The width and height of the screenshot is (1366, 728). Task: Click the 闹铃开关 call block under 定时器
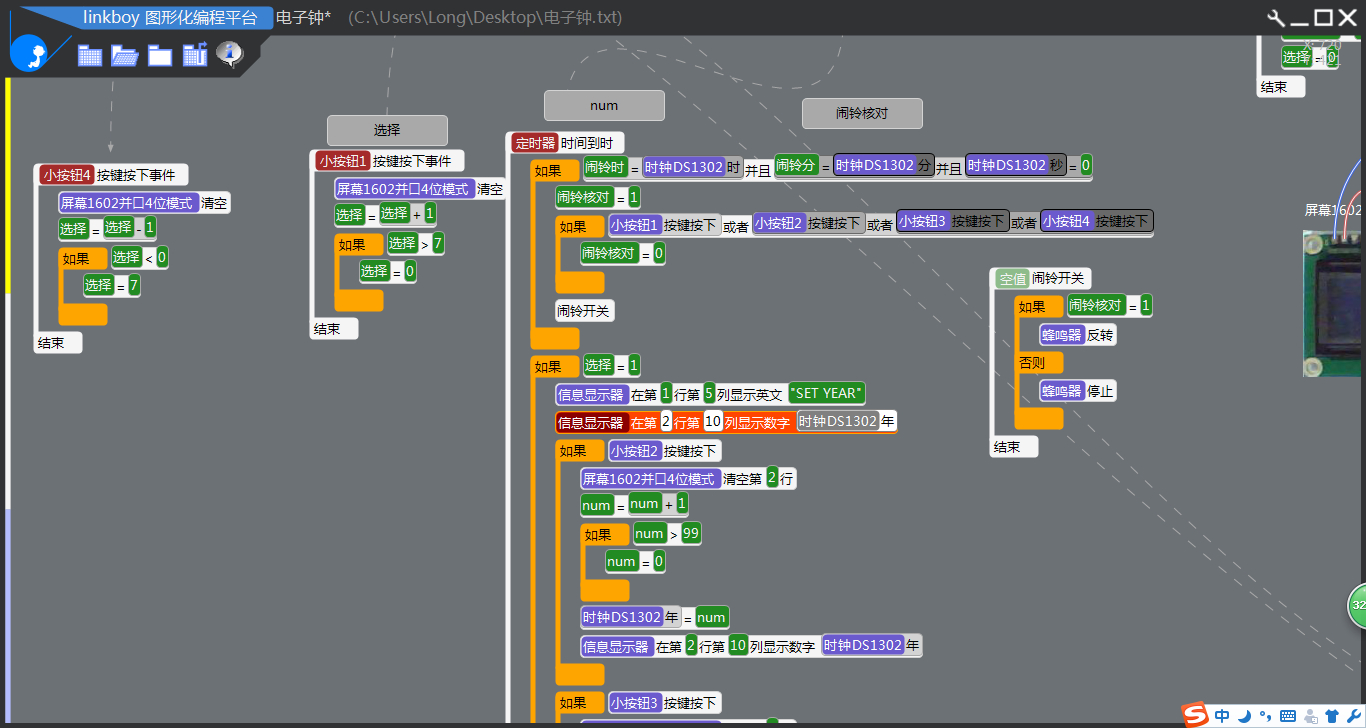pyautogui.click(x=584, y=311)
